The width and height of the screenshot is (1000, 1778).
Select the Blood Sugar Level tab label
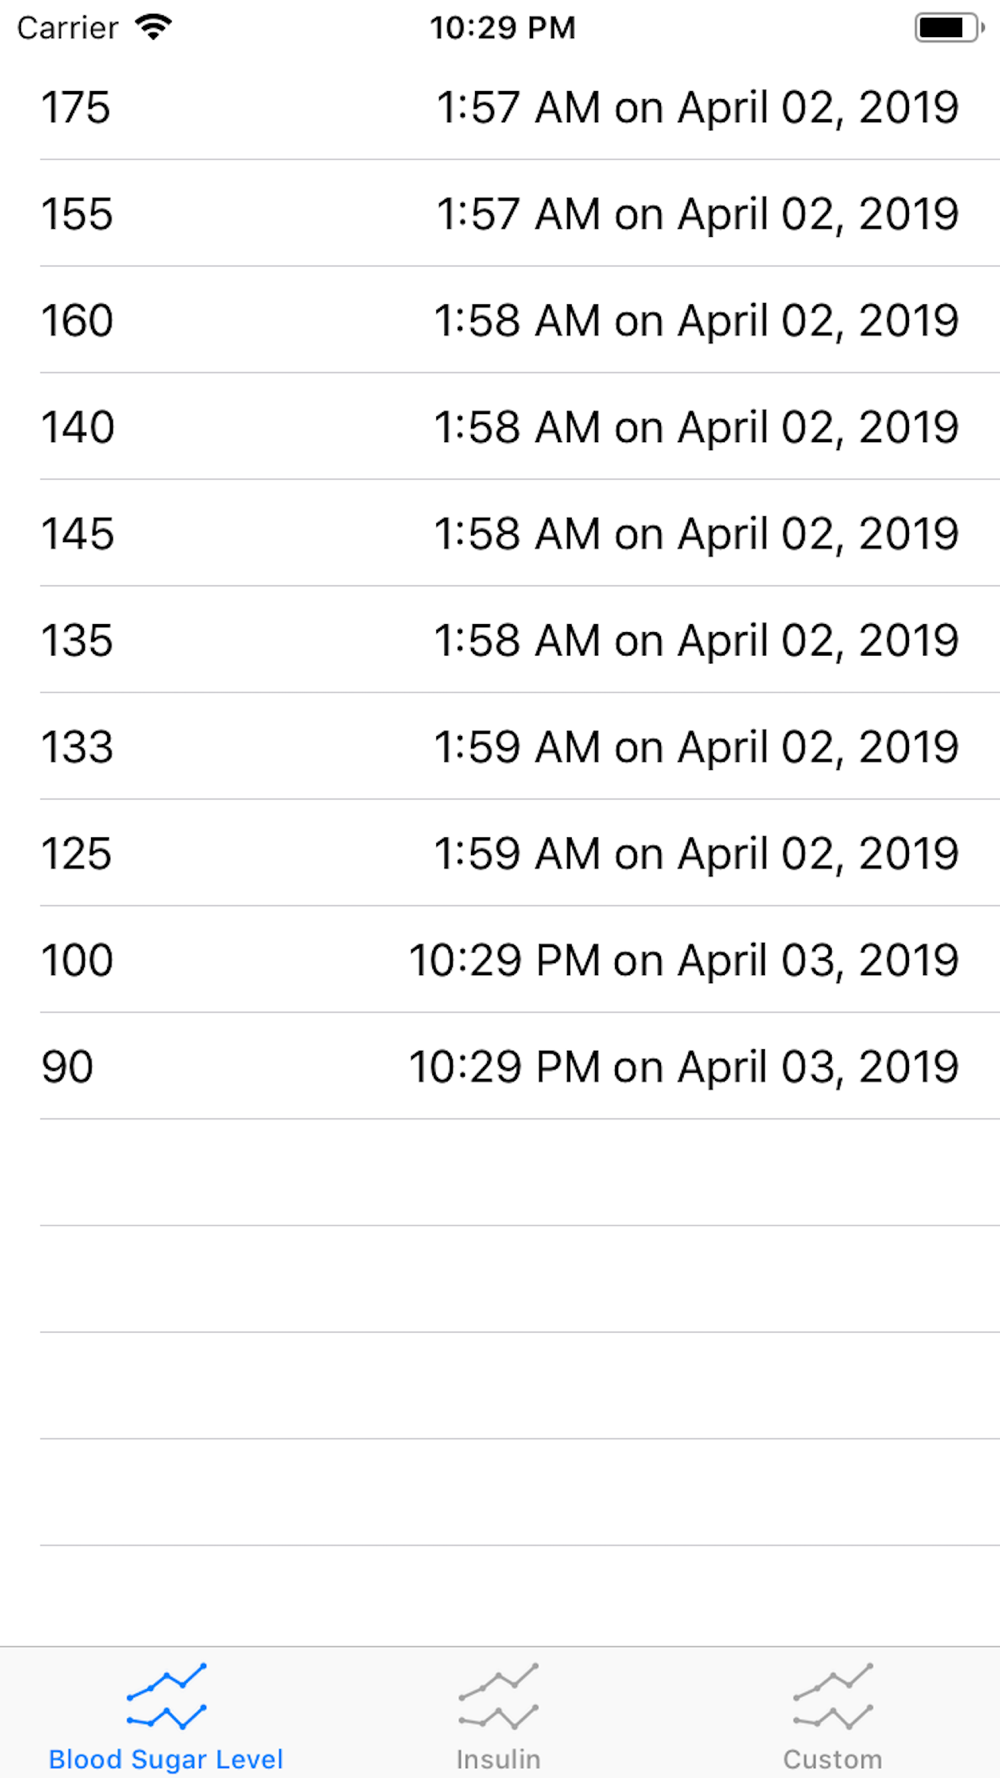[166, 1759]
